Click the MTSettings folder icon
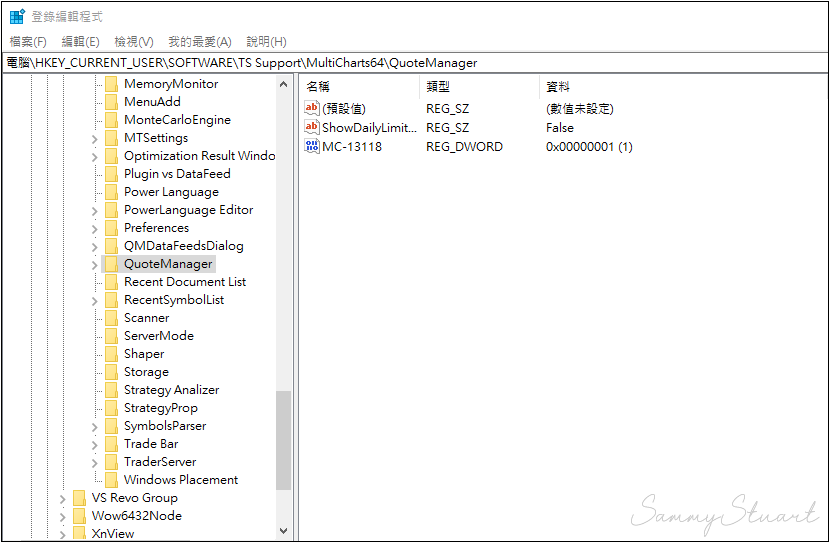The width and height of the screenshot is (830, 543). [111, 138]
